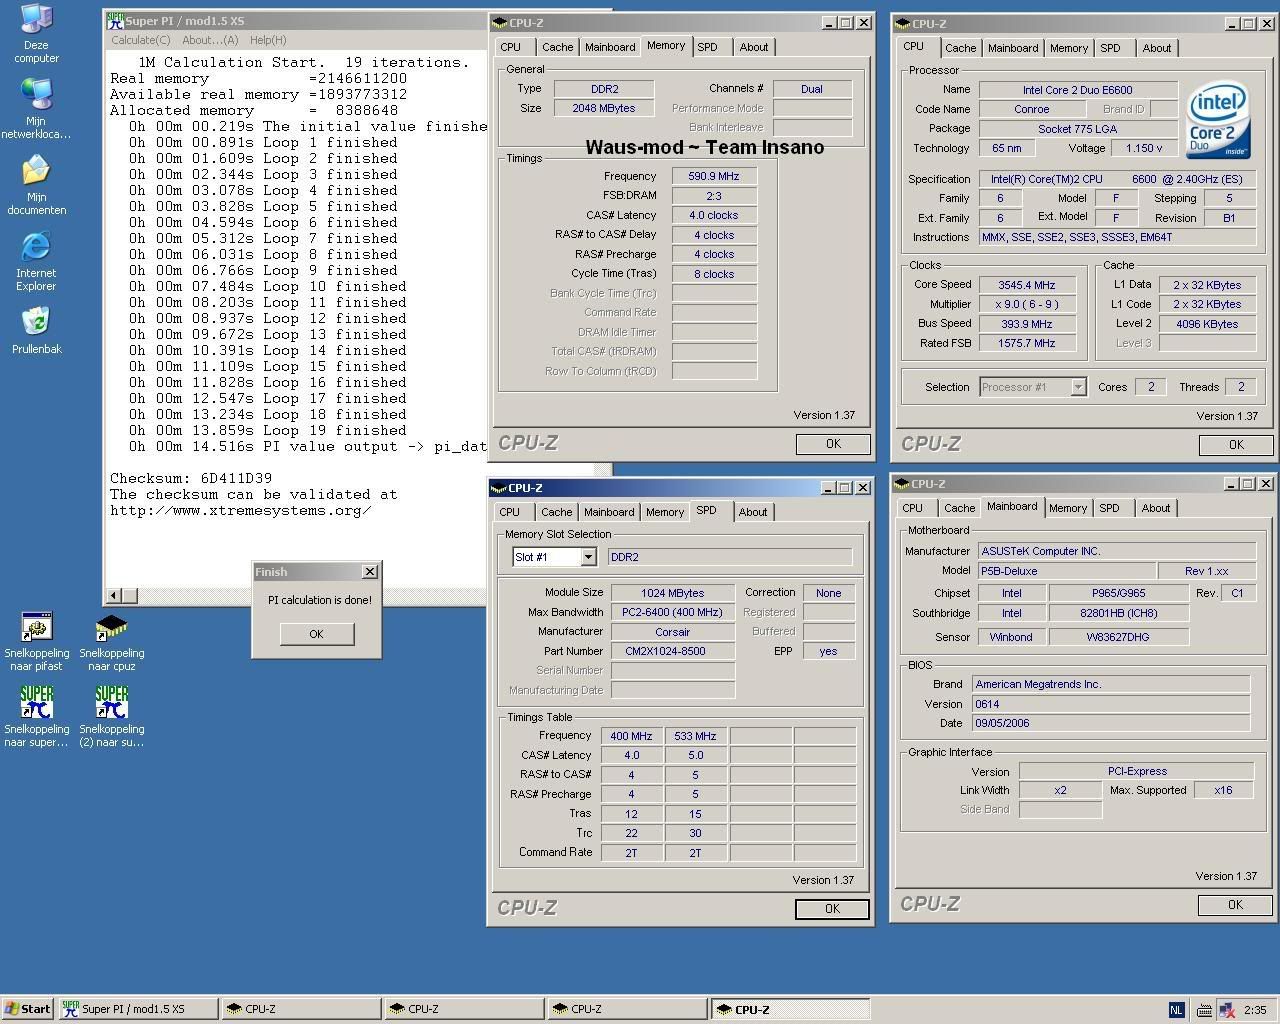Click OK in CPU-tab CPU-Z window
1280x1024 pixels.
pyautogui.click(x=1236, y=445)
